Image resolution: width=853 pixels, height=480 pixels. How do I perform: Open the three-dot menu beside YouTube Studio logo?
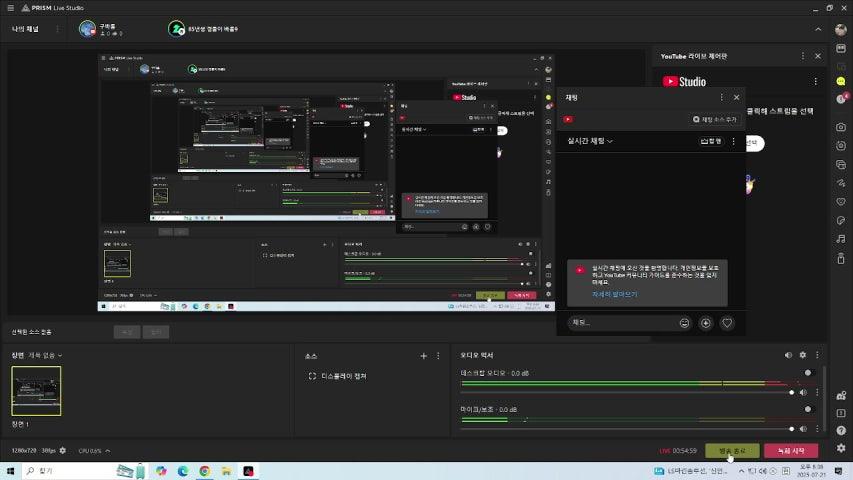click(815, 82)
